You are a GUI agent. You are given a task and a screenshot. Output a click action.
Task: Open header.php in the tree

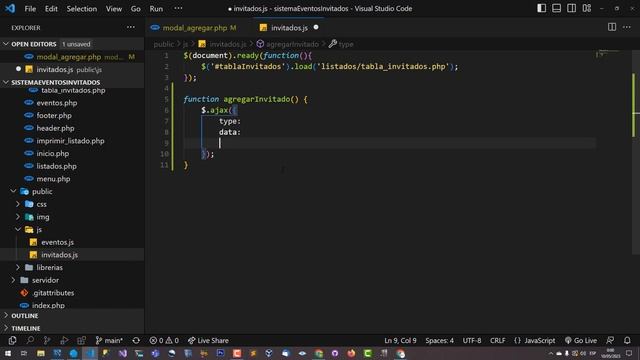[56, 128]
